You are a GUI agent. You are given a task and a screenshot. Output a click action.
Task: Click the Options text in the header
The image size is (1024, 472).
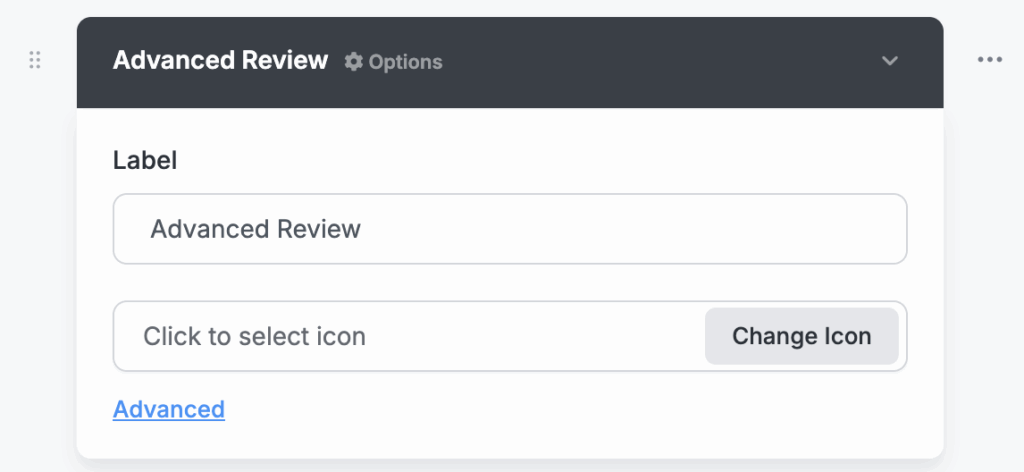[x=405, y=62]
